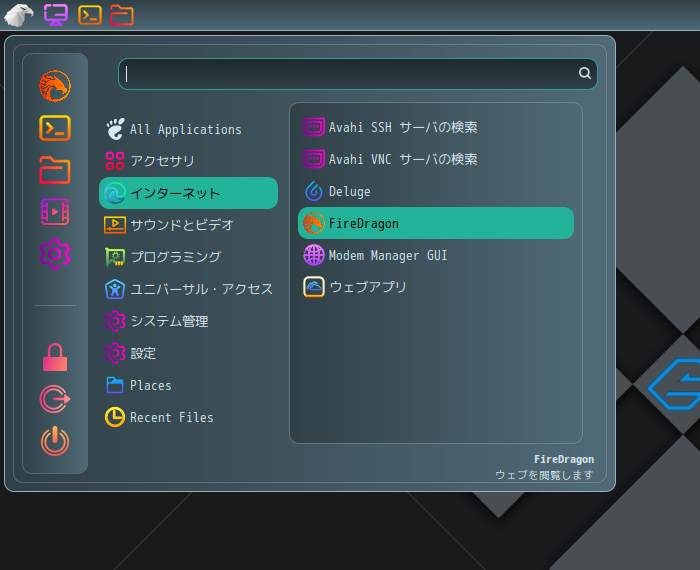
Task: Launch Avahi VNC サーバの検索
Action: click(436, 159)
